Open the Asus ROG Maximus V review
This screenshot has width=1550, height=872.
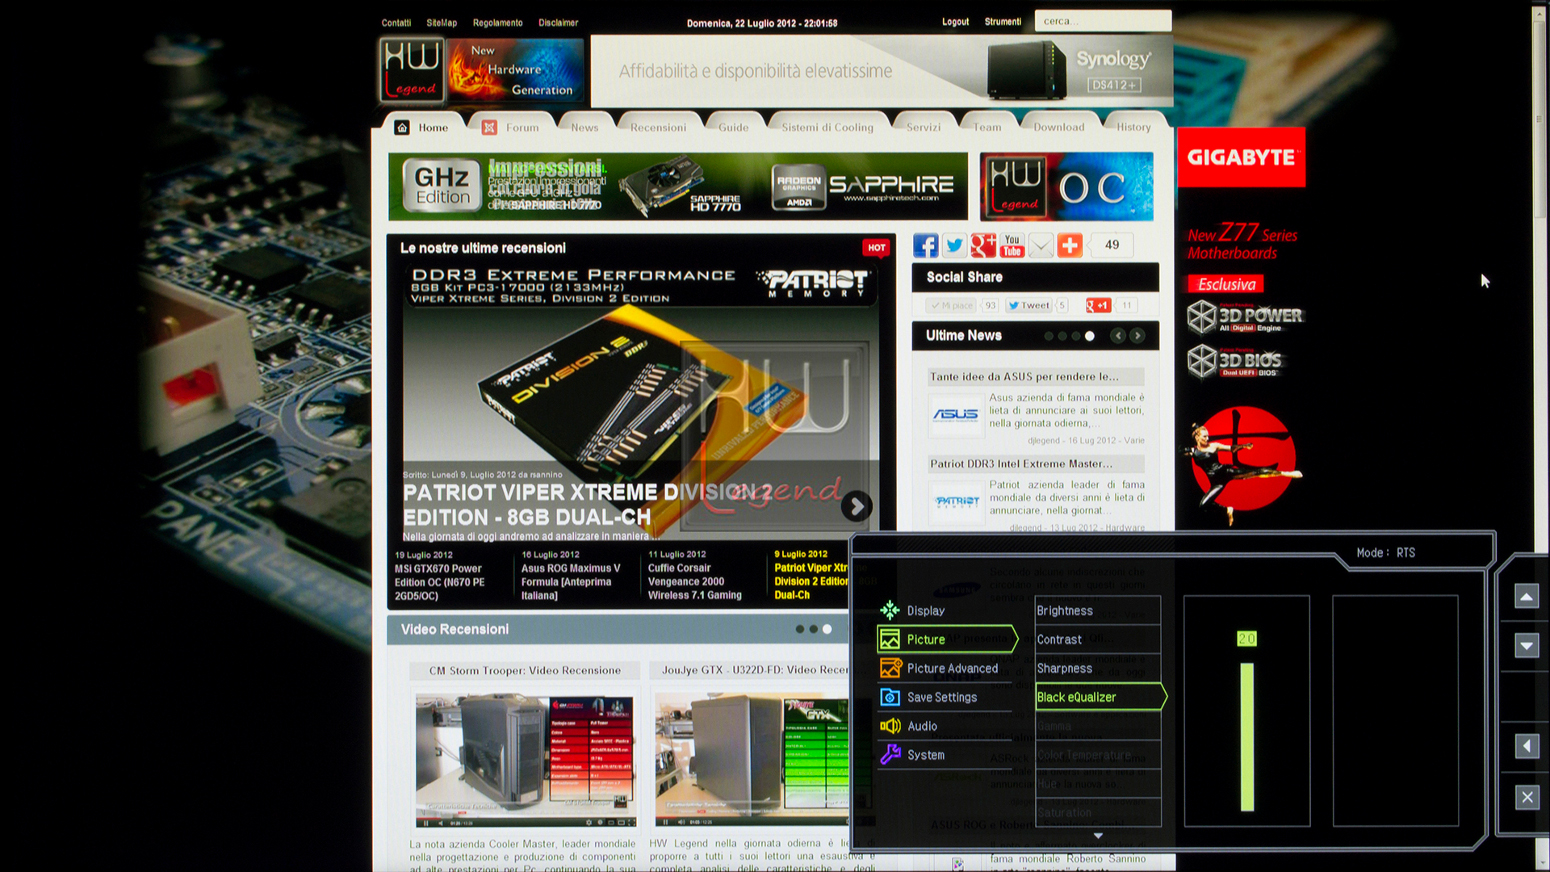[x=571, y=581]
